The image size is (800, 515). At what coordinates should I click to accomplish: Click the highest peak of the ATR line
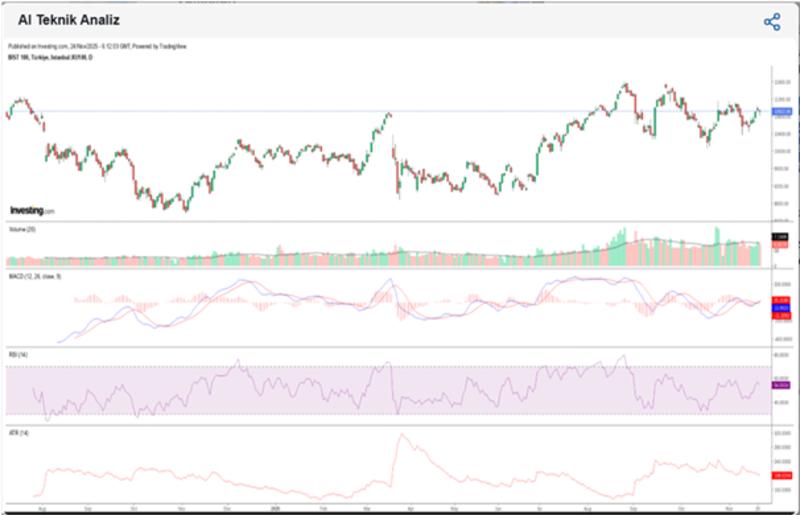pyautogui.click(x=401, y=435)
